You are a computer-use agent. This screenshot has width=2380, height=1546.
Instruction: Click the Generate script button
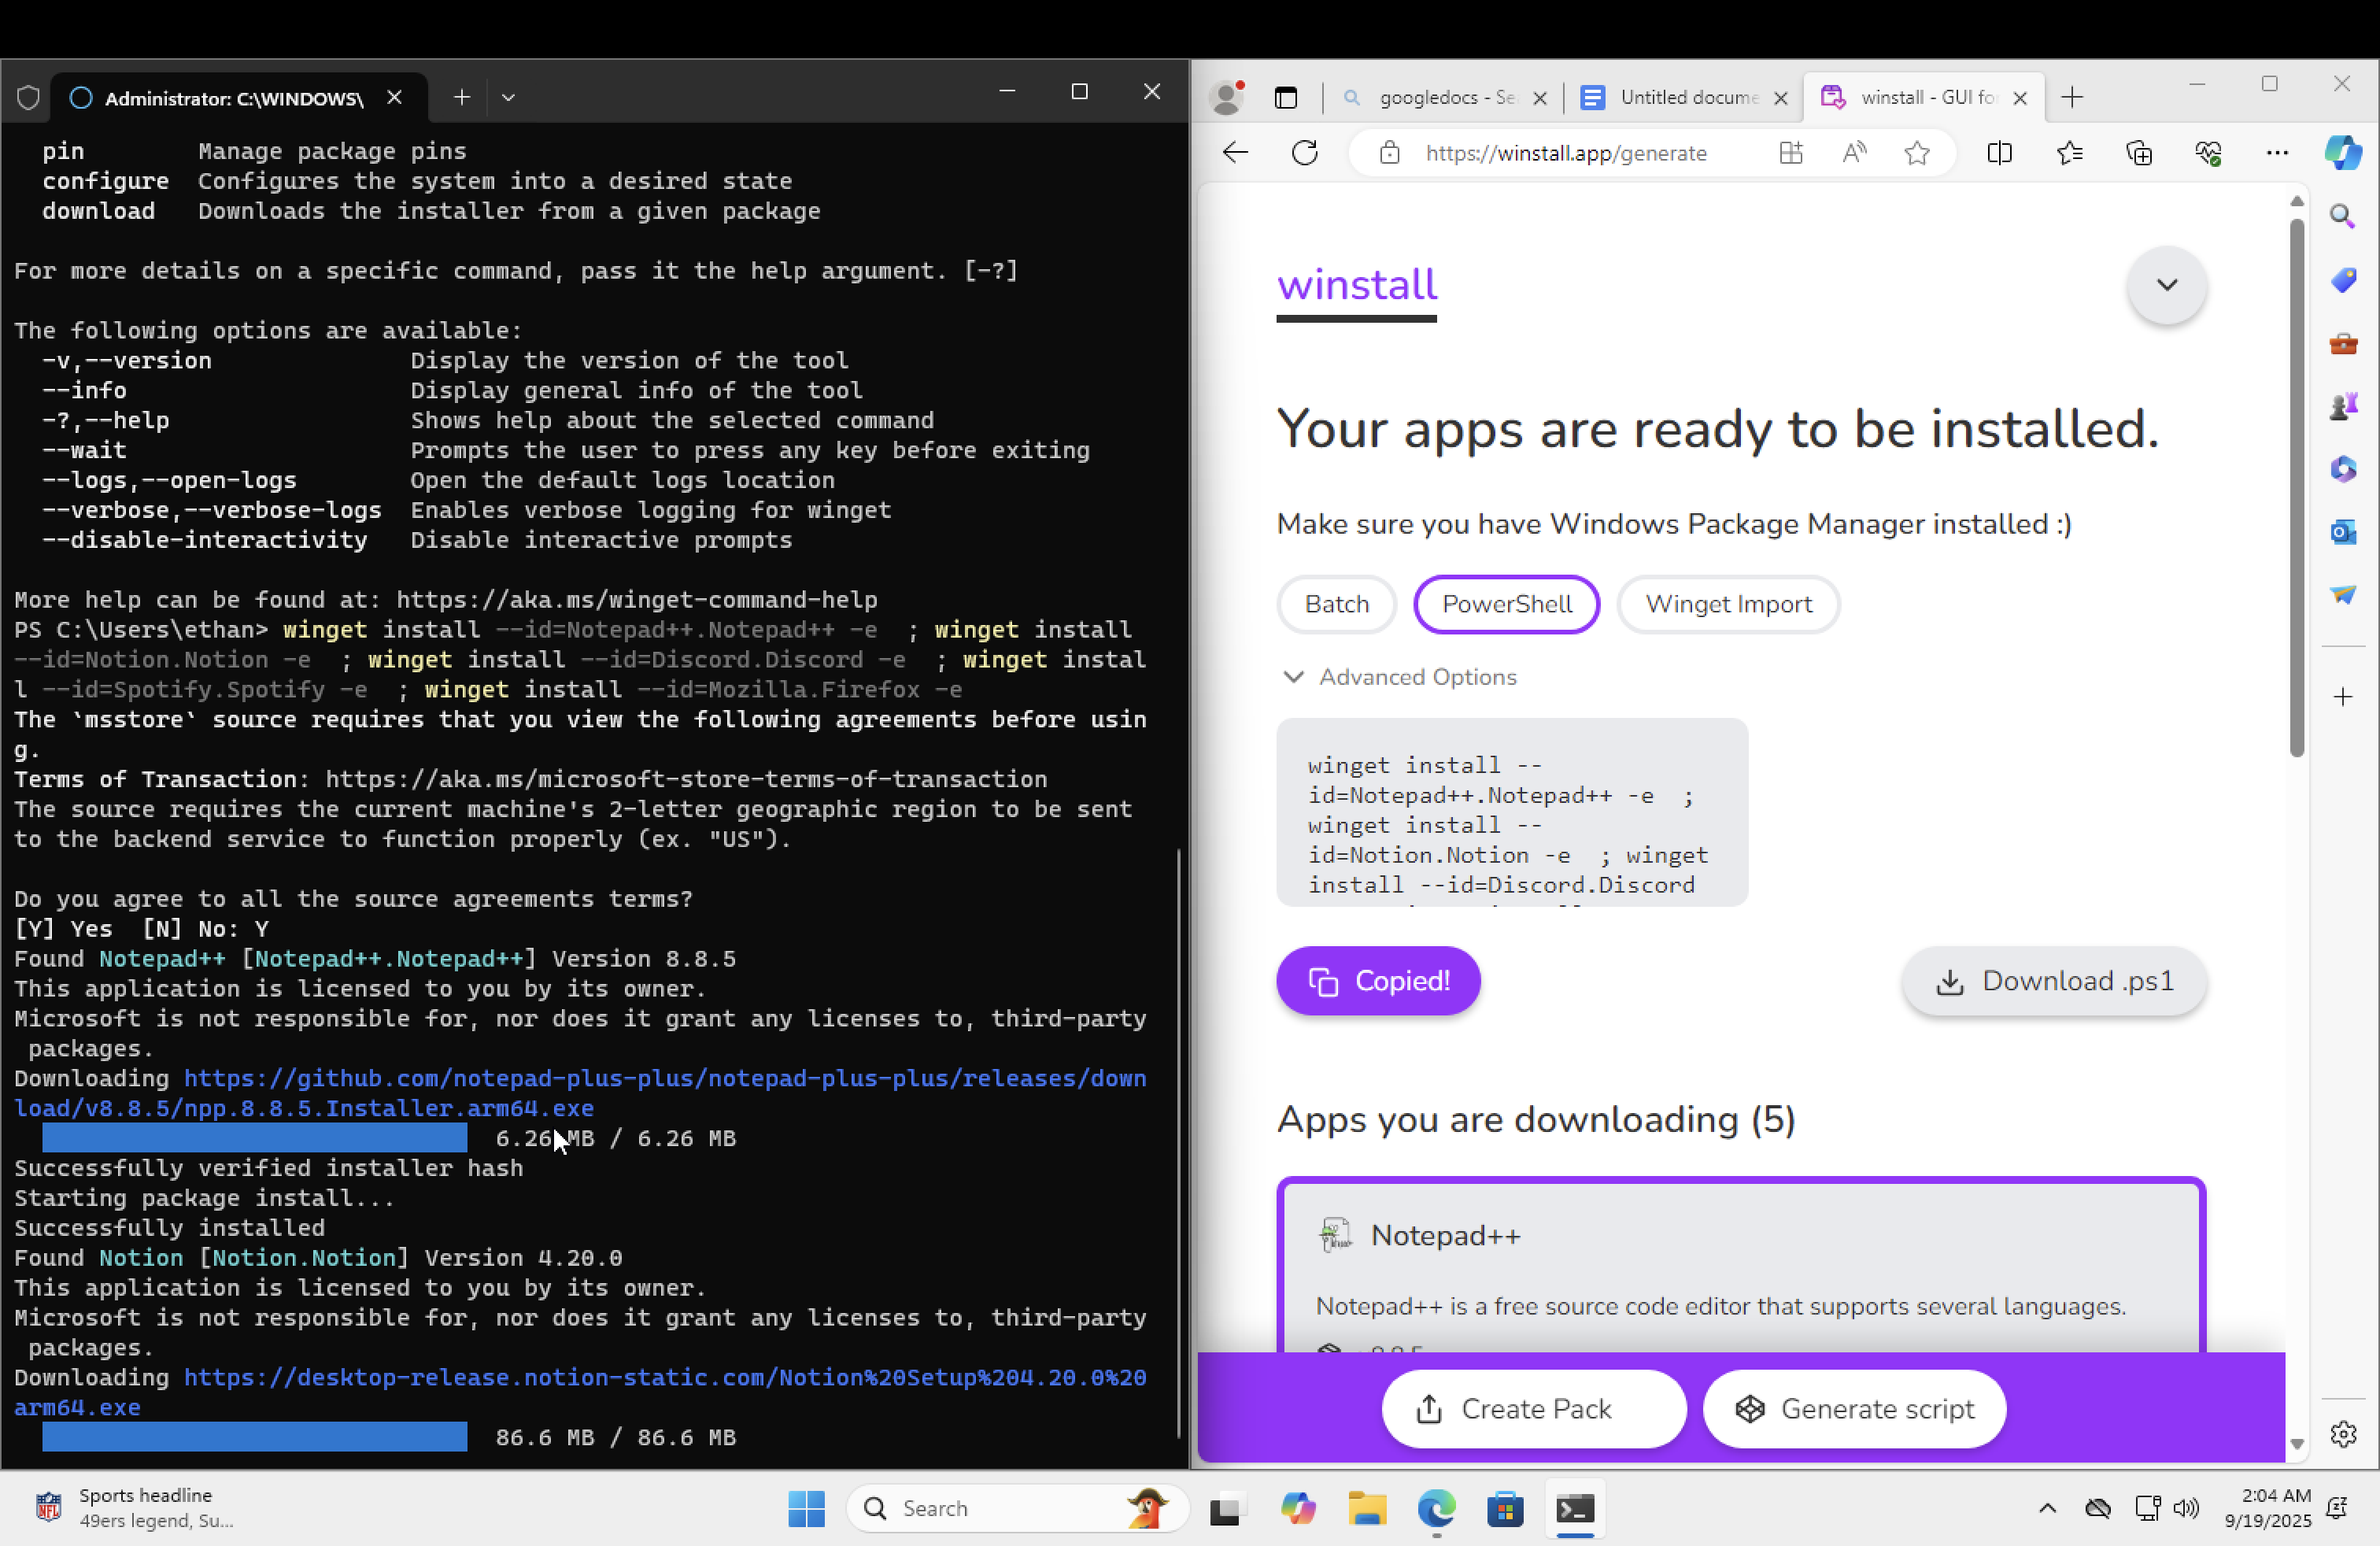tap(1854, 1409)
